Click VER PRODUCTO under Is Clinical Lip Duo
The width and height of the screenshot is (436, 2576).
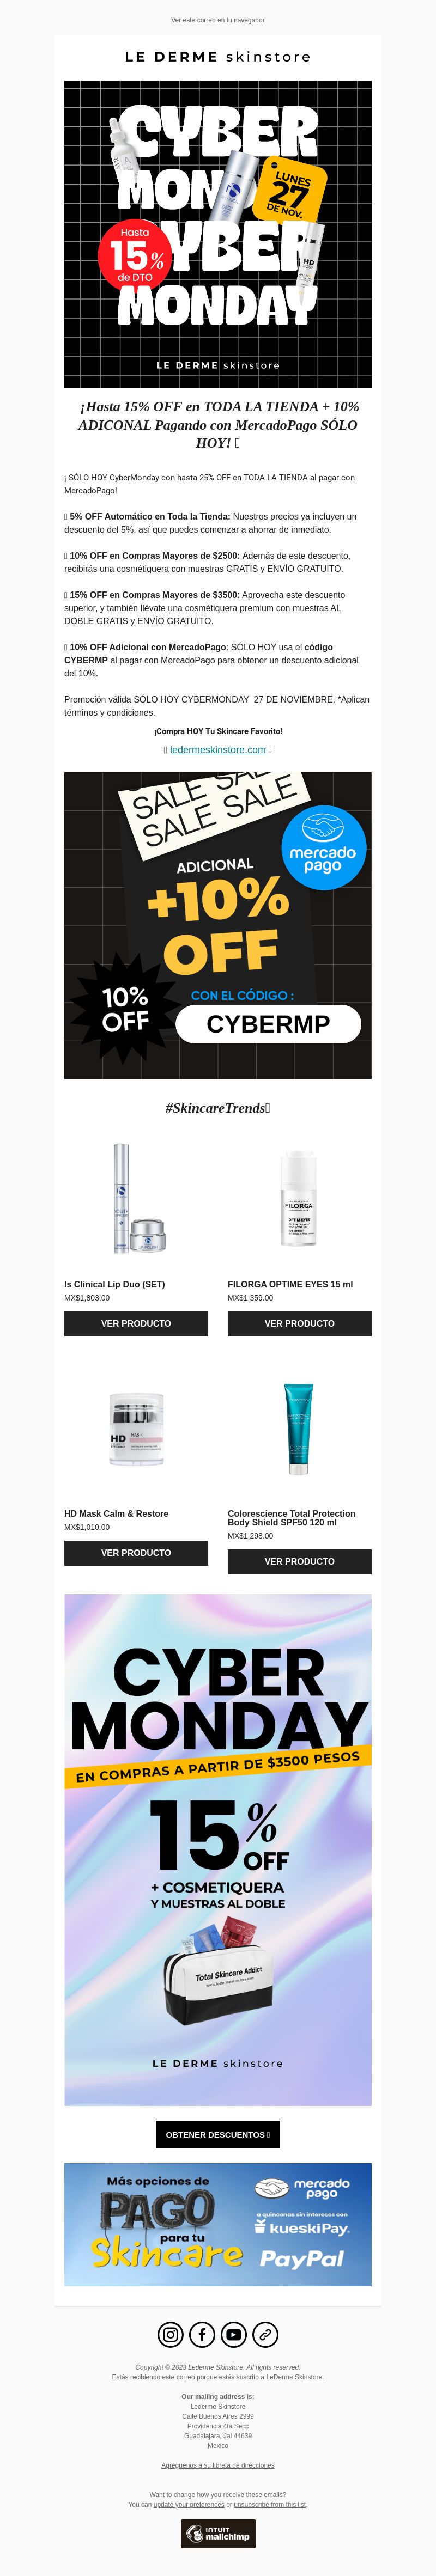(136, 1323)
